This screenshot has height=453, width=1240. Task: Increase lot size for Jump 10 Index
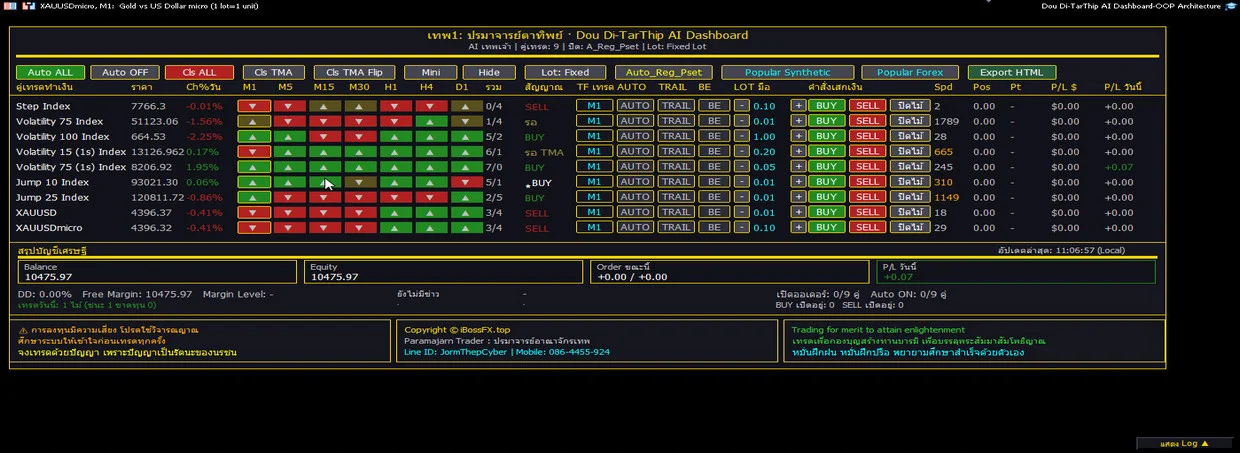click(798, 182)
